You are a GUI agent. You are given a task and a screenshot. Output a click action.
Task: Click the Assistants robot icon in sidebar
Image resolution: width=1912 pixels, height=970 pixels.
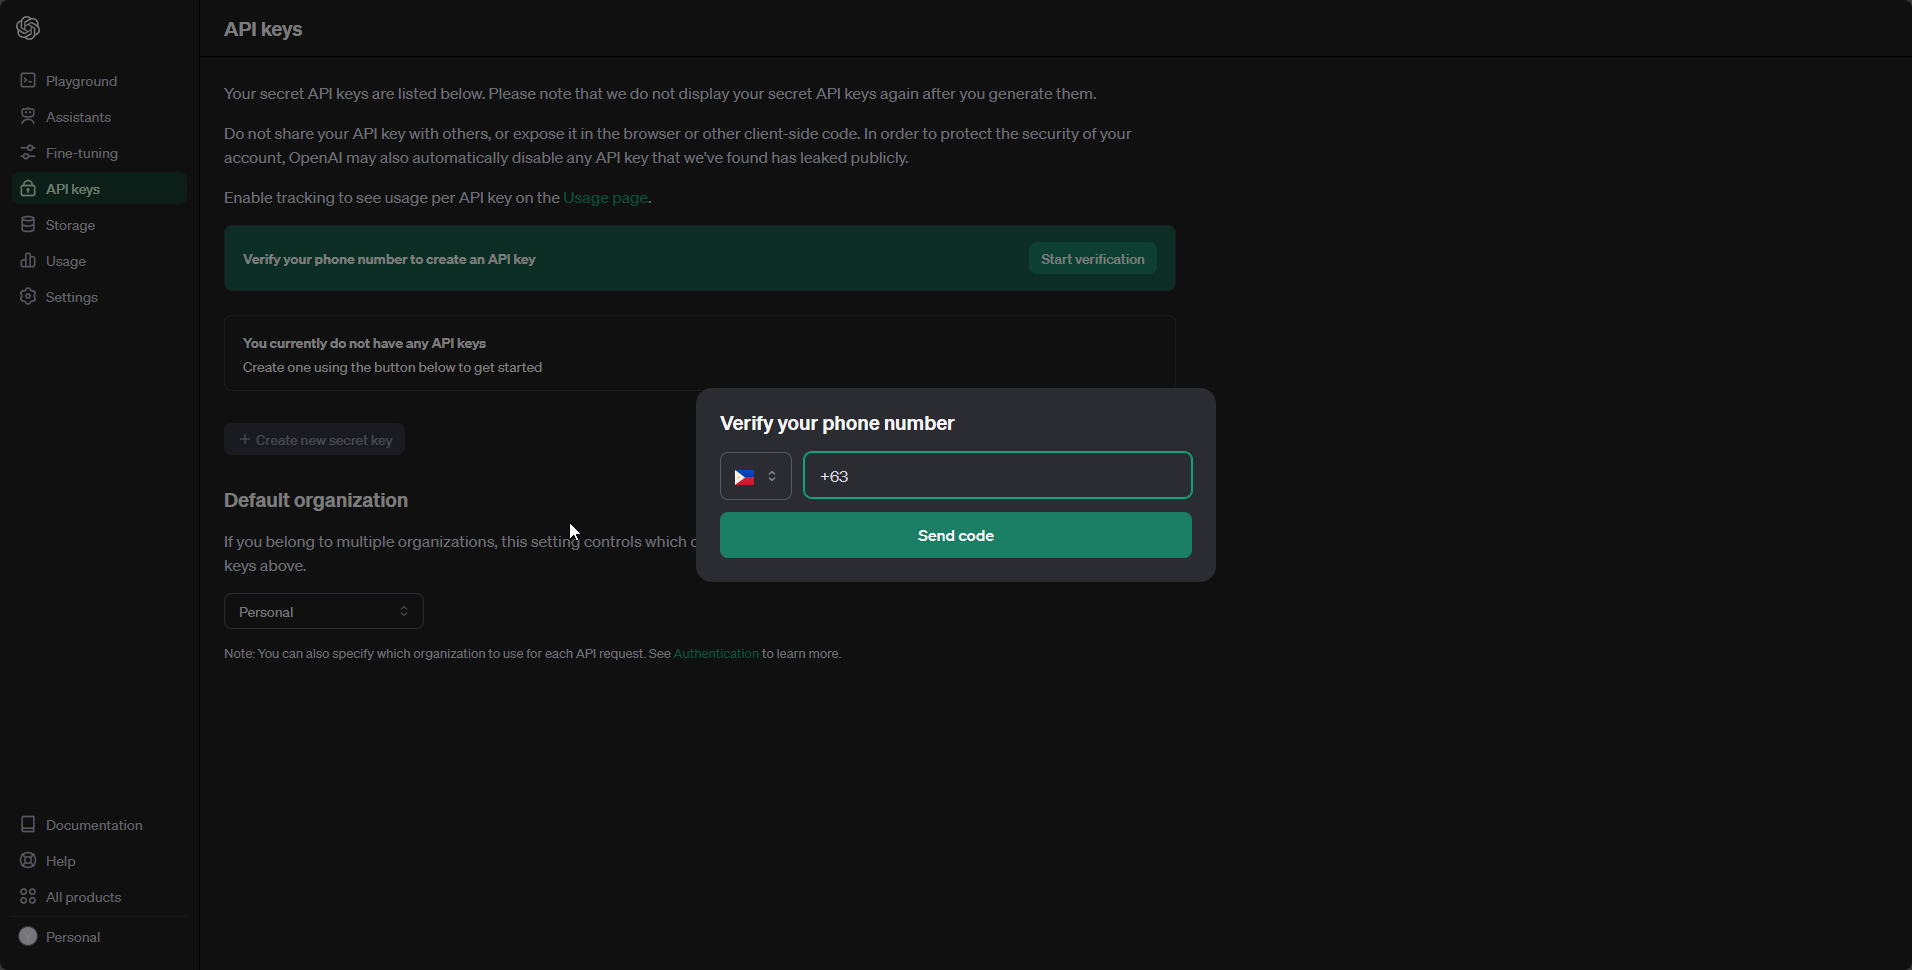(x=28, y=116)
